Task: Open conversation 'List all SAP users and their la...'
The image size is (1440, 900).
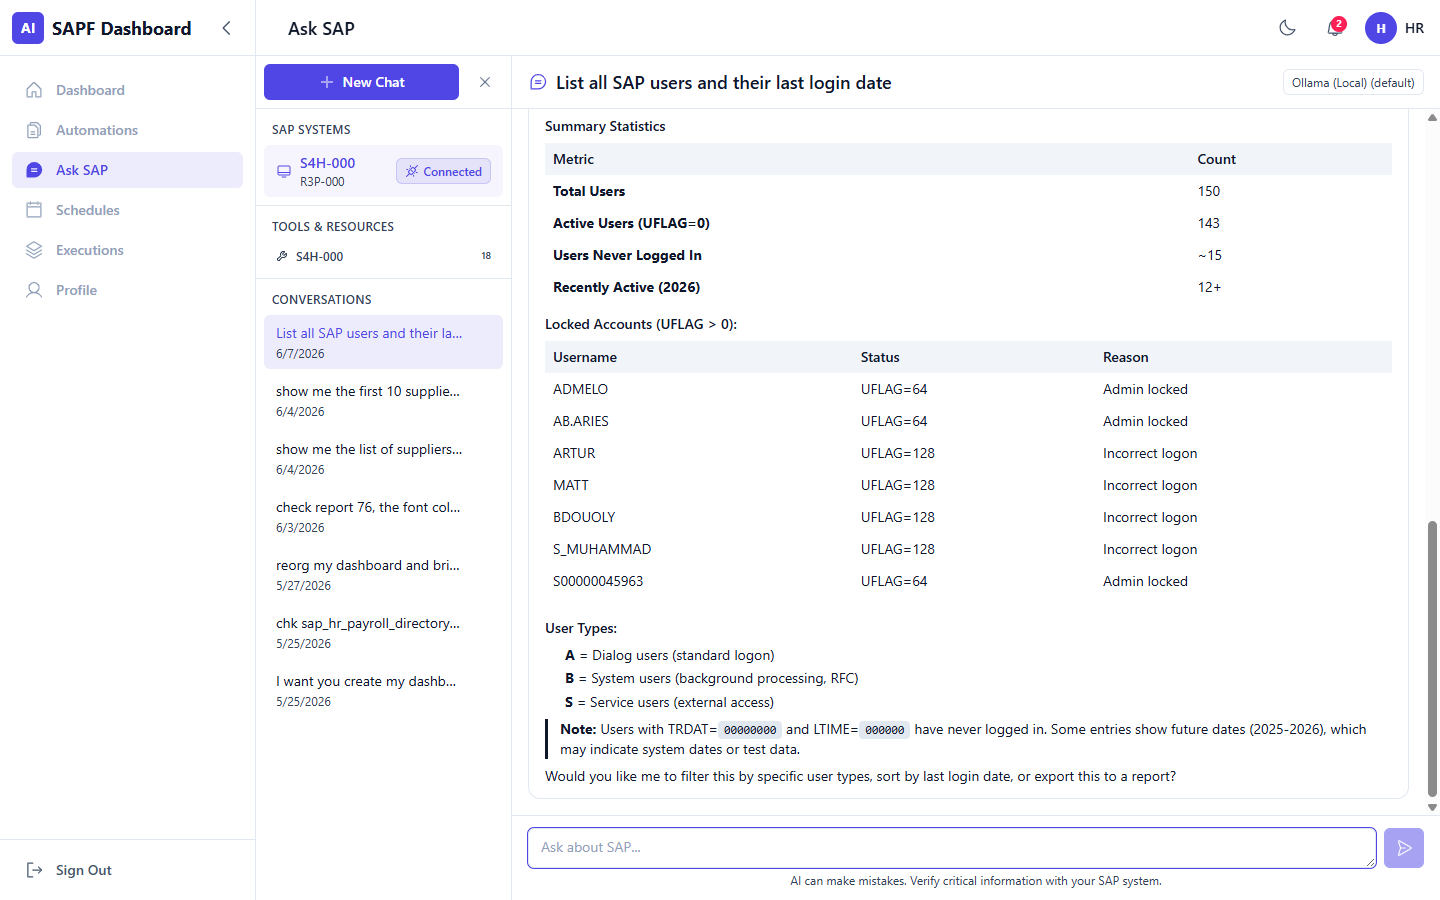Action: point(383,342)
